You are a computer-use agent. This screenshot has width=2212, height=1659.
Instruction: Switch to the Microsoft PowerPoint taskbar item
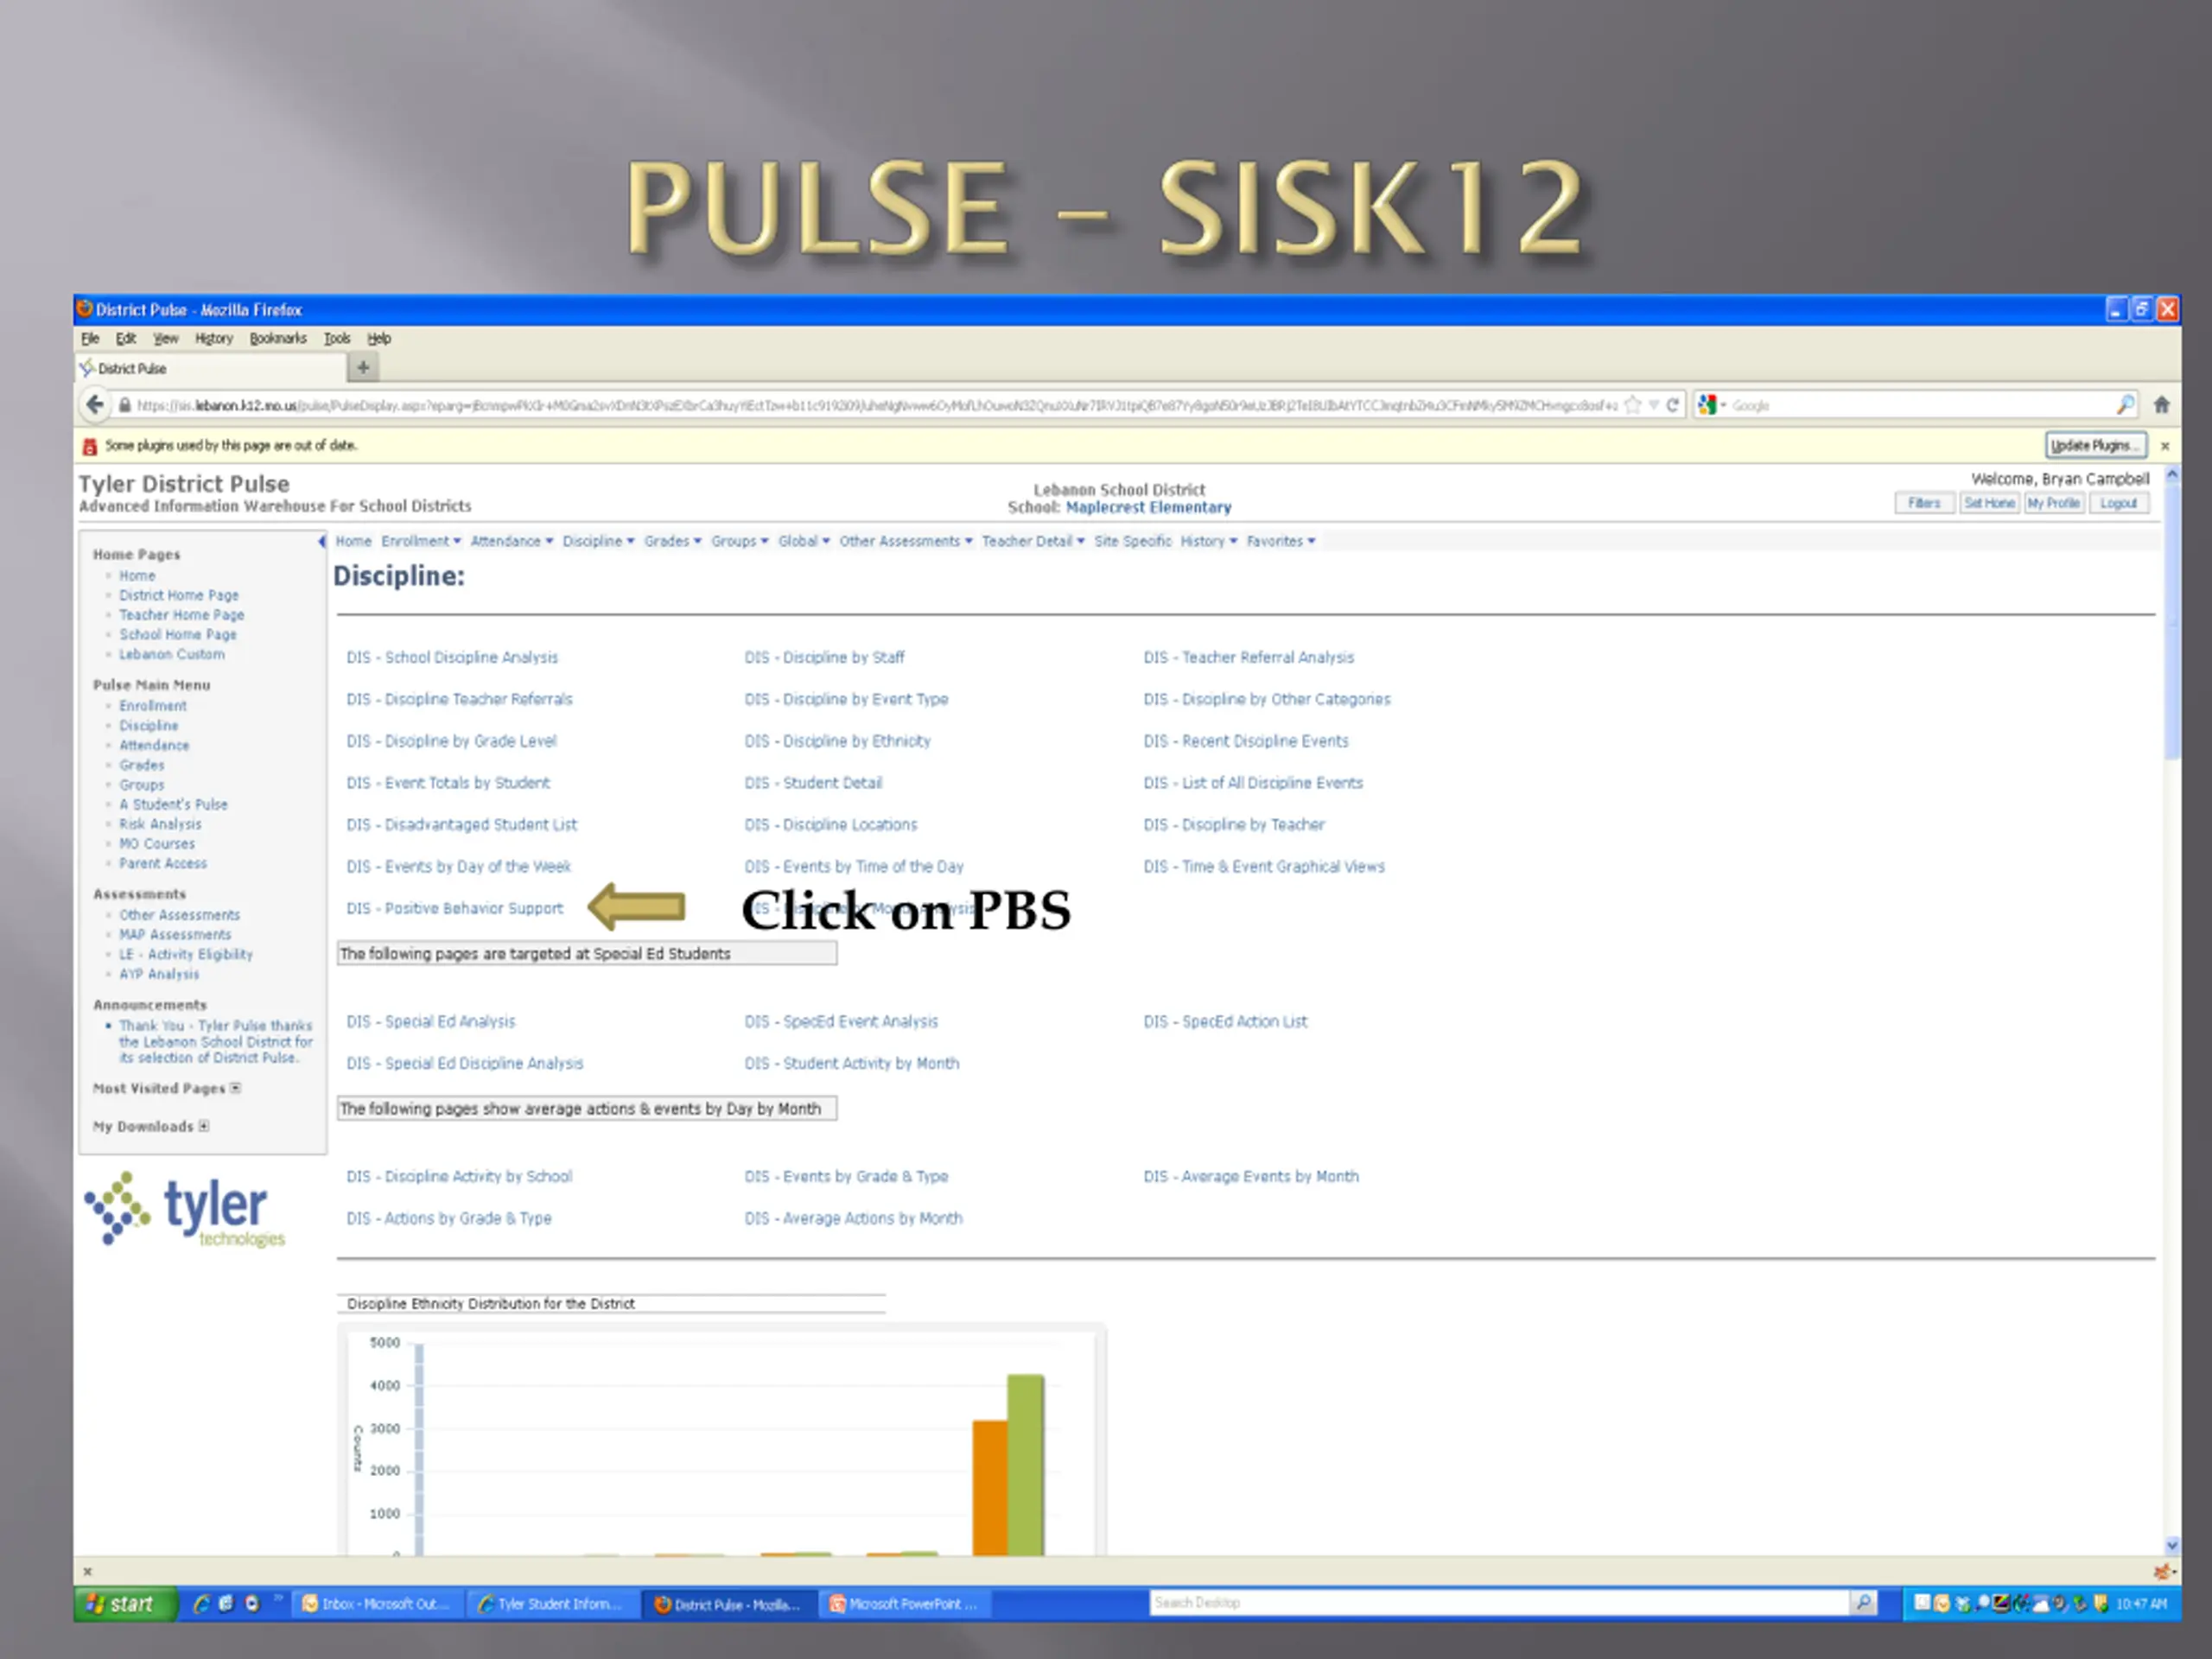click(x=905, y=1604)
